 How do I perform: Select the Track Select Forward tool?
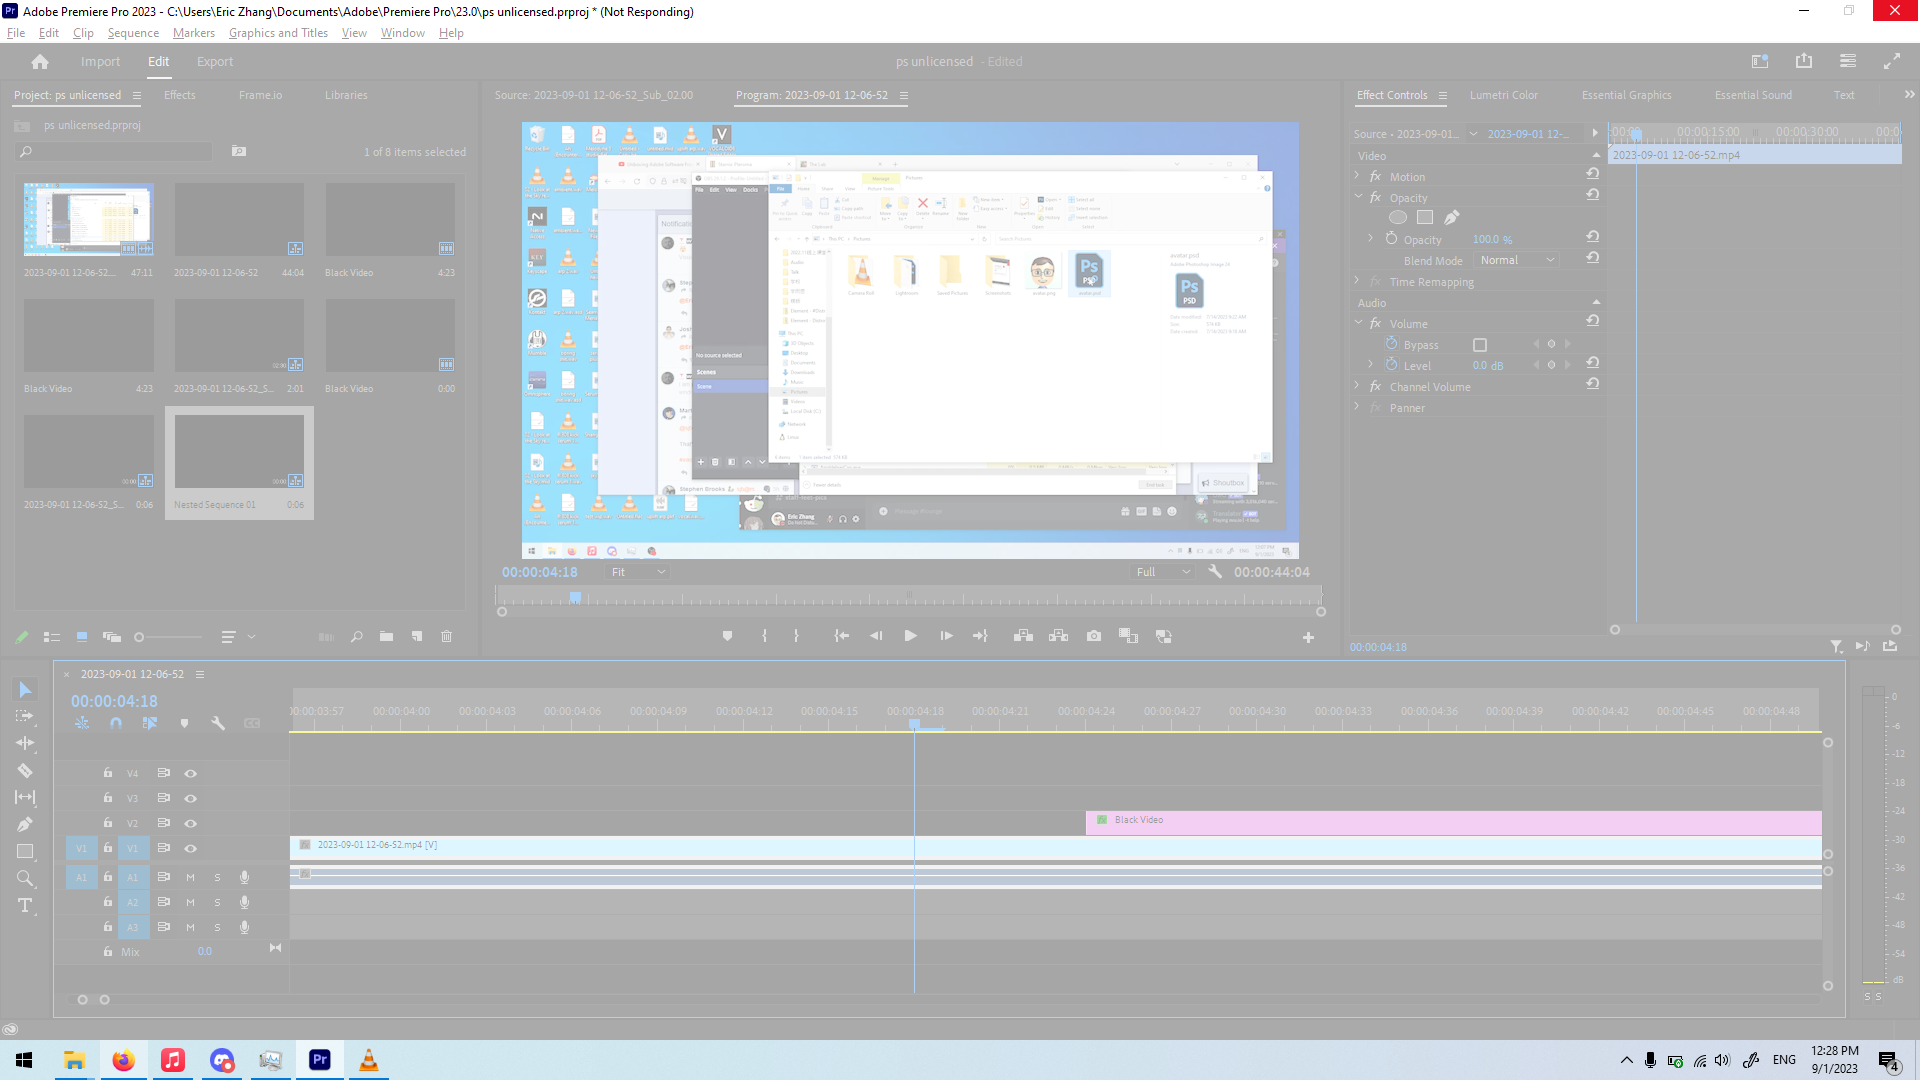[25, 716]
